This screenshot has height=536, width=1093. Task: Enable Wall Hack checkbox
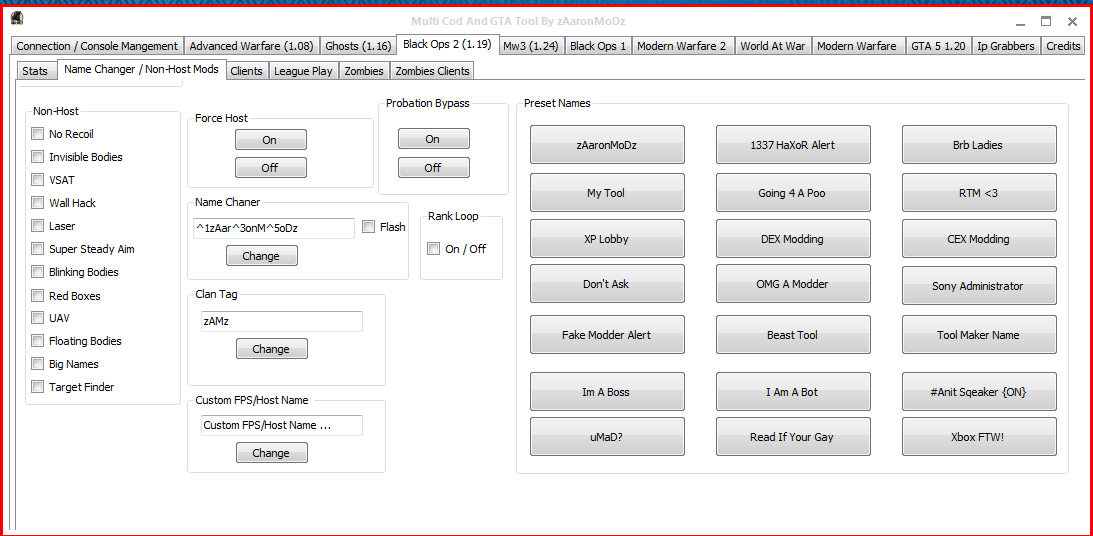coord(38,203)
